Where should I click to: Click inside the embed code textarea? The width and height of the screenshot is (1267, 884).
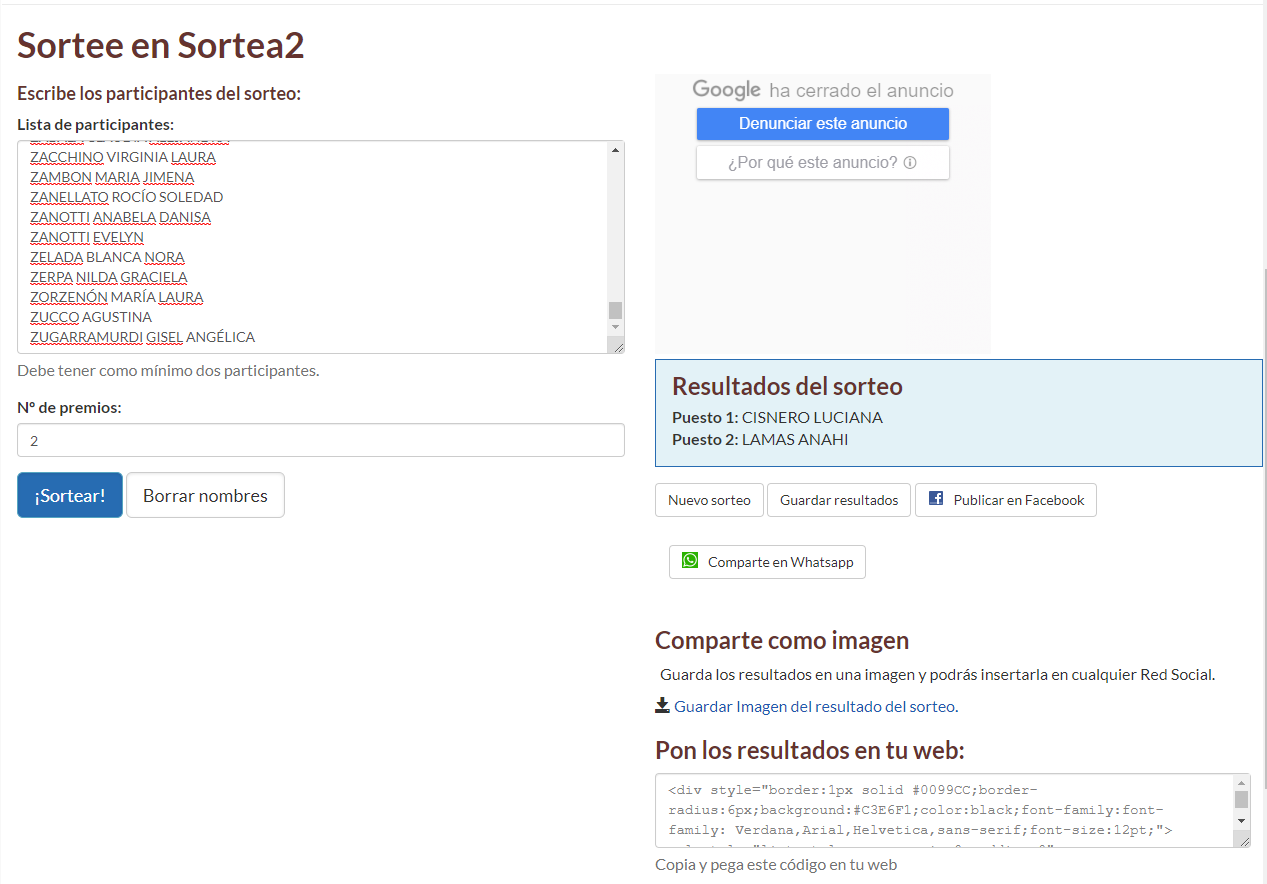[944, 810]
